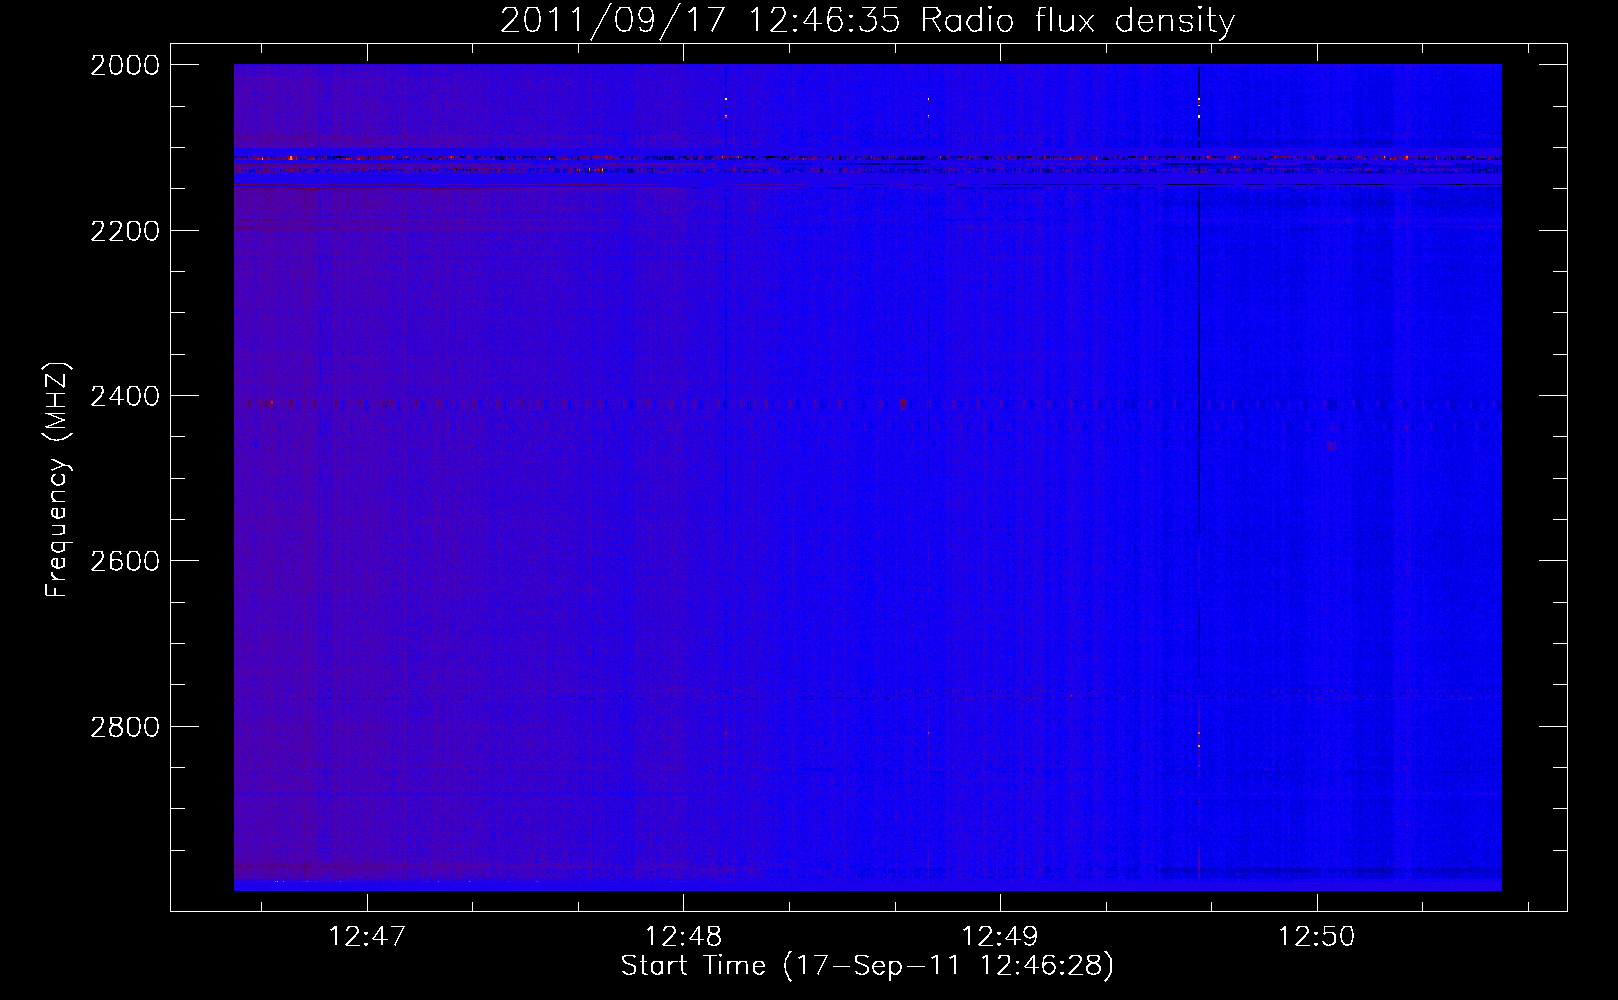Select the 2000 frequency axis label
The width and height of the screenshot is (1618, 1000).
click(x=125, y=66)
